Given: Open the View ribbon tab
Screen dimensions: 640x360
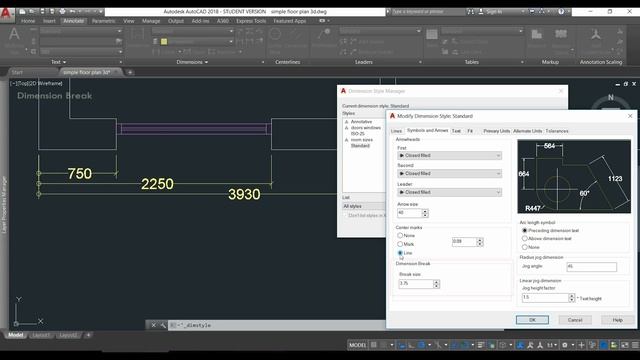Looking at the screenshot, I should pos(129,21).
